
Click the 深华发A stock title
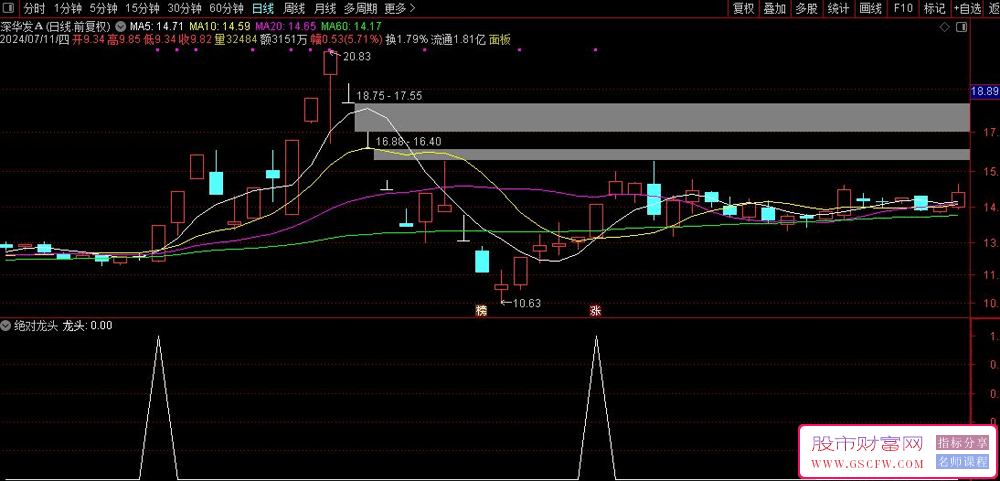coord(22,27)
